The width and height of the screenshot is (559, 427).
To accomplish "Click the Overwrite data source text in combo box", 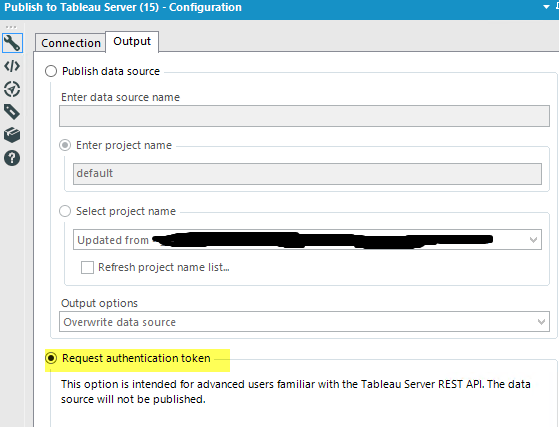I will pyautogui.click(x=119, y=322).
